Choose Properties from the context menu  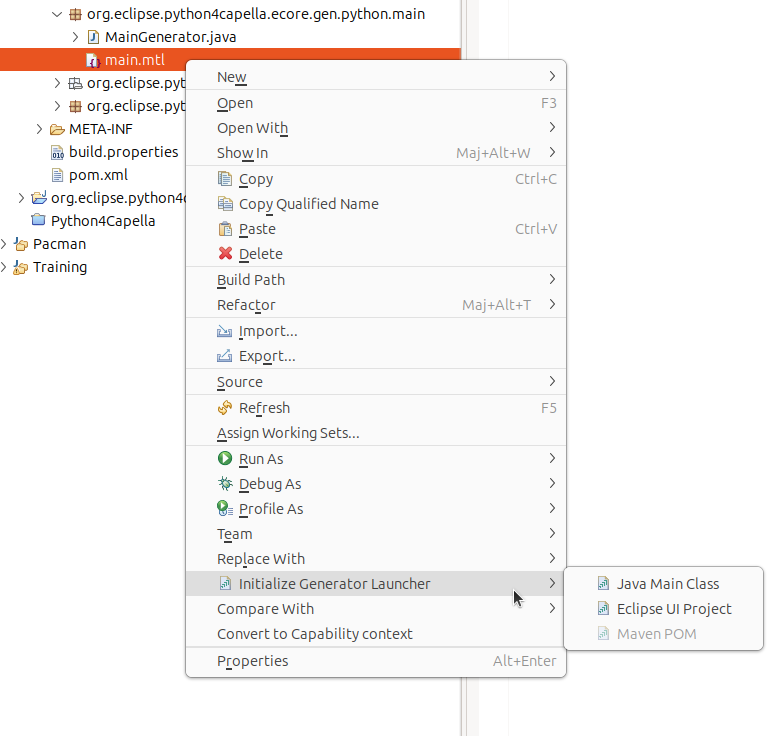click(x=253, y=661)
